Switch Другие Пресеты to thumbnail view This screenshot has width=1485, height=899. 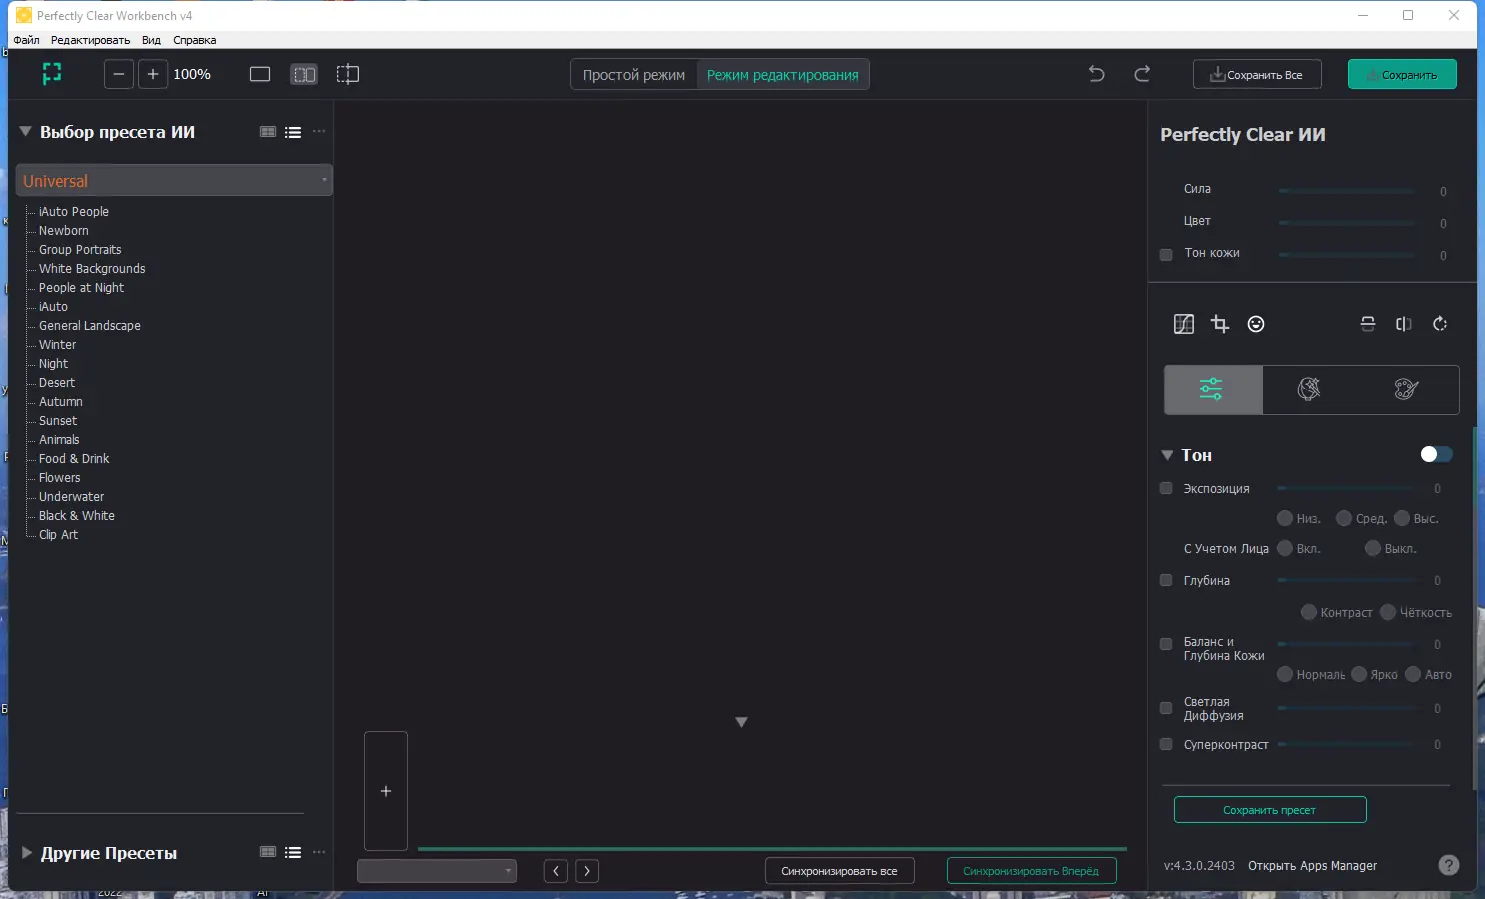tap(268, 852)
